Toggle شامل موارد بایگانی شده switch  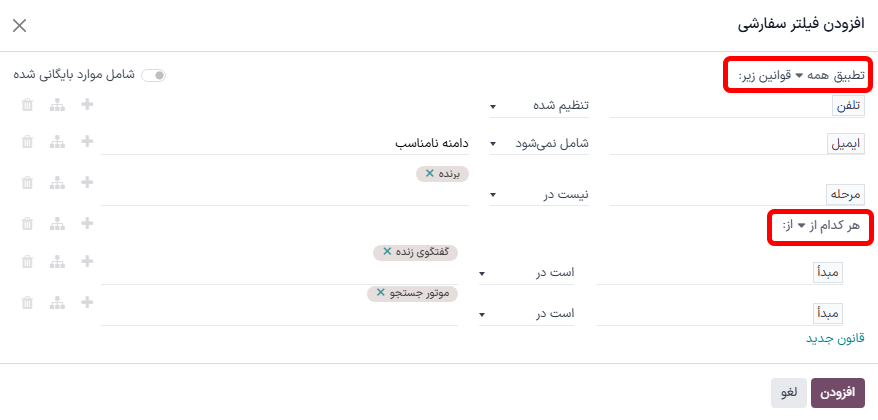[x=154, y=75]
